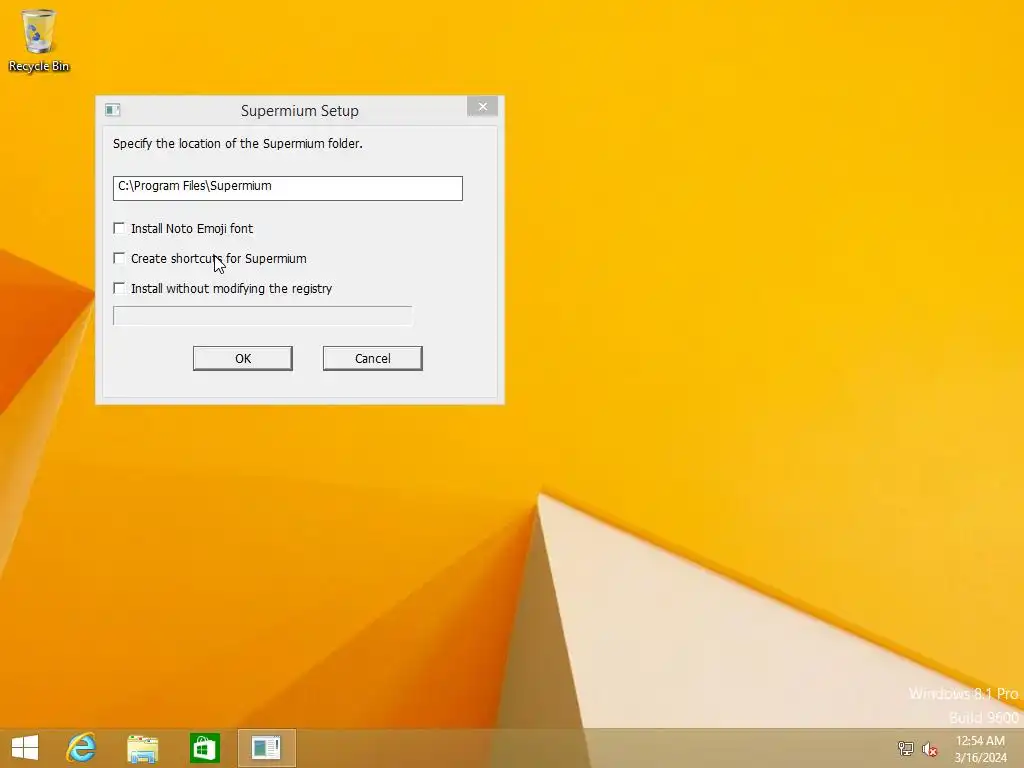Viewport: 1024px width, 768px height.
Task: Click the "Specify the location of the Supermium folder." text
Action: coord(238,144)
